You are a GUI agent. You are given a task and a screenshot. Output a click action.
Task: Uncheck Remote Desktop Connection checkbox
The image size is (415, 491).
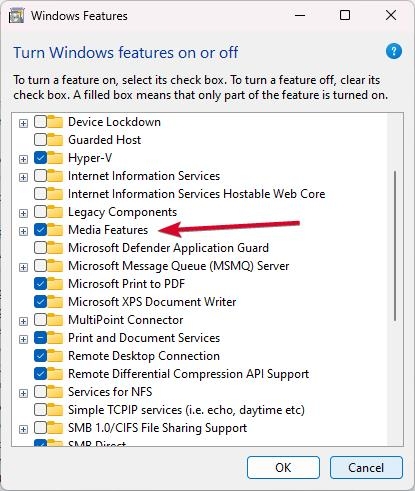tap(40, 356)
